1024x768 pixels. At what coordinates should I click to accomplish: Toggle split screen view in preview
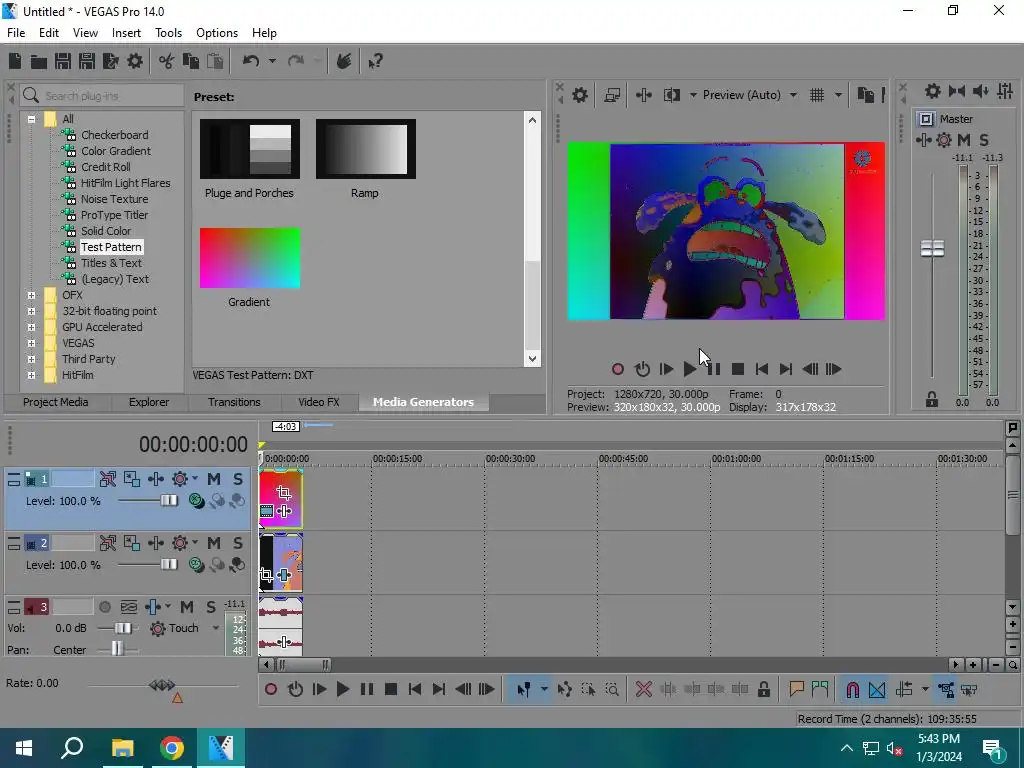pos(671,95)
